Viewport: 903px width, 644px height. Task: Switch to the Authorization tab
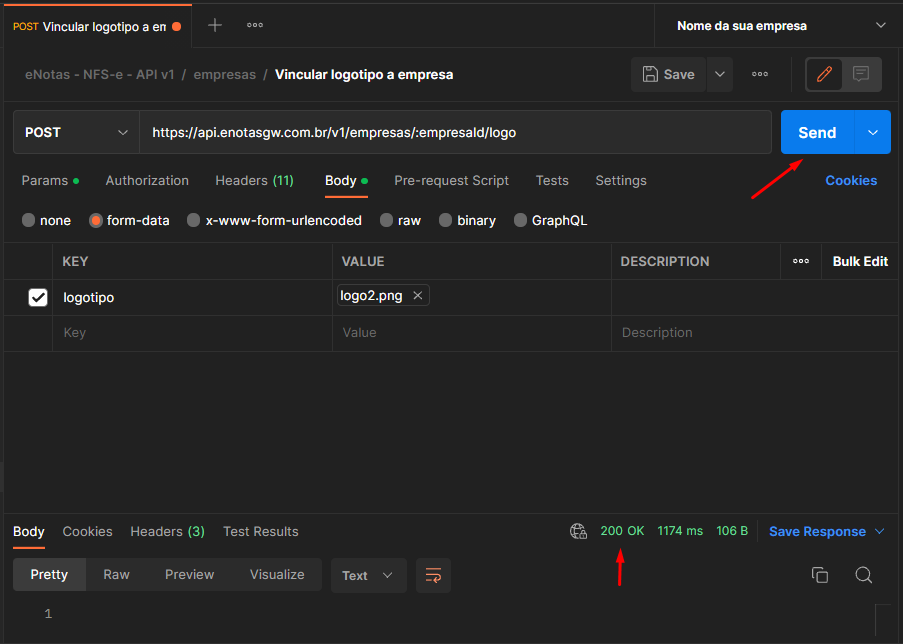pyautogui.click(x=147, y=181)
